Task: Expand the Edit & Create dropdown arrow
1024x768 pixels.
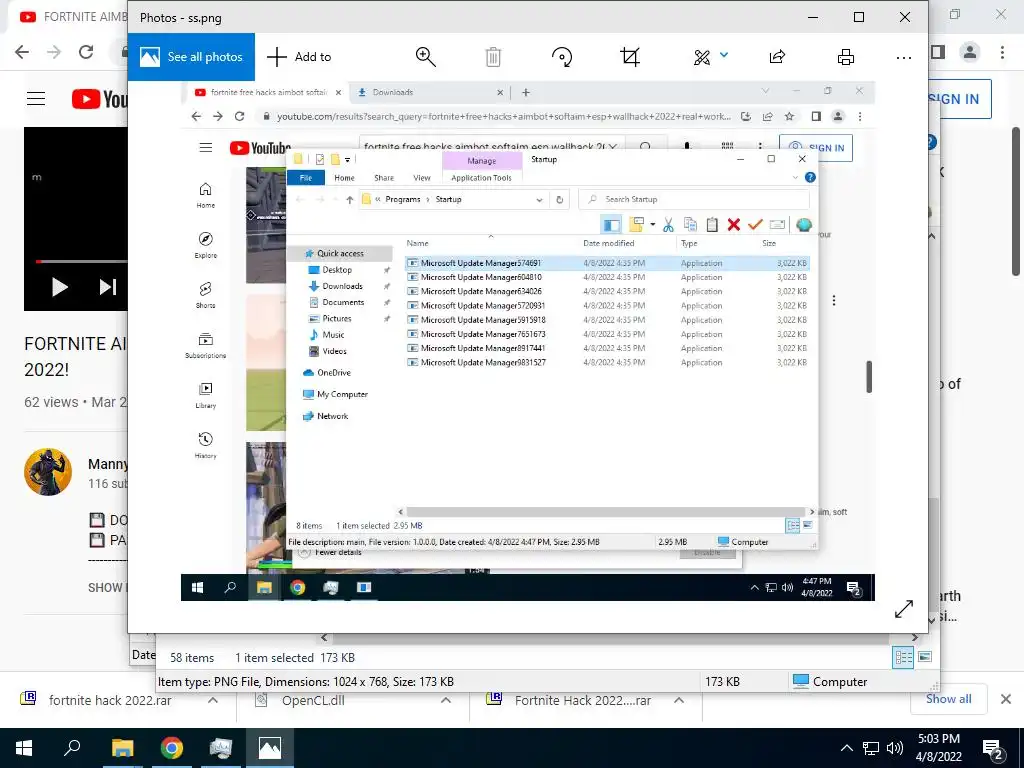Action: [x=724, y=56]
